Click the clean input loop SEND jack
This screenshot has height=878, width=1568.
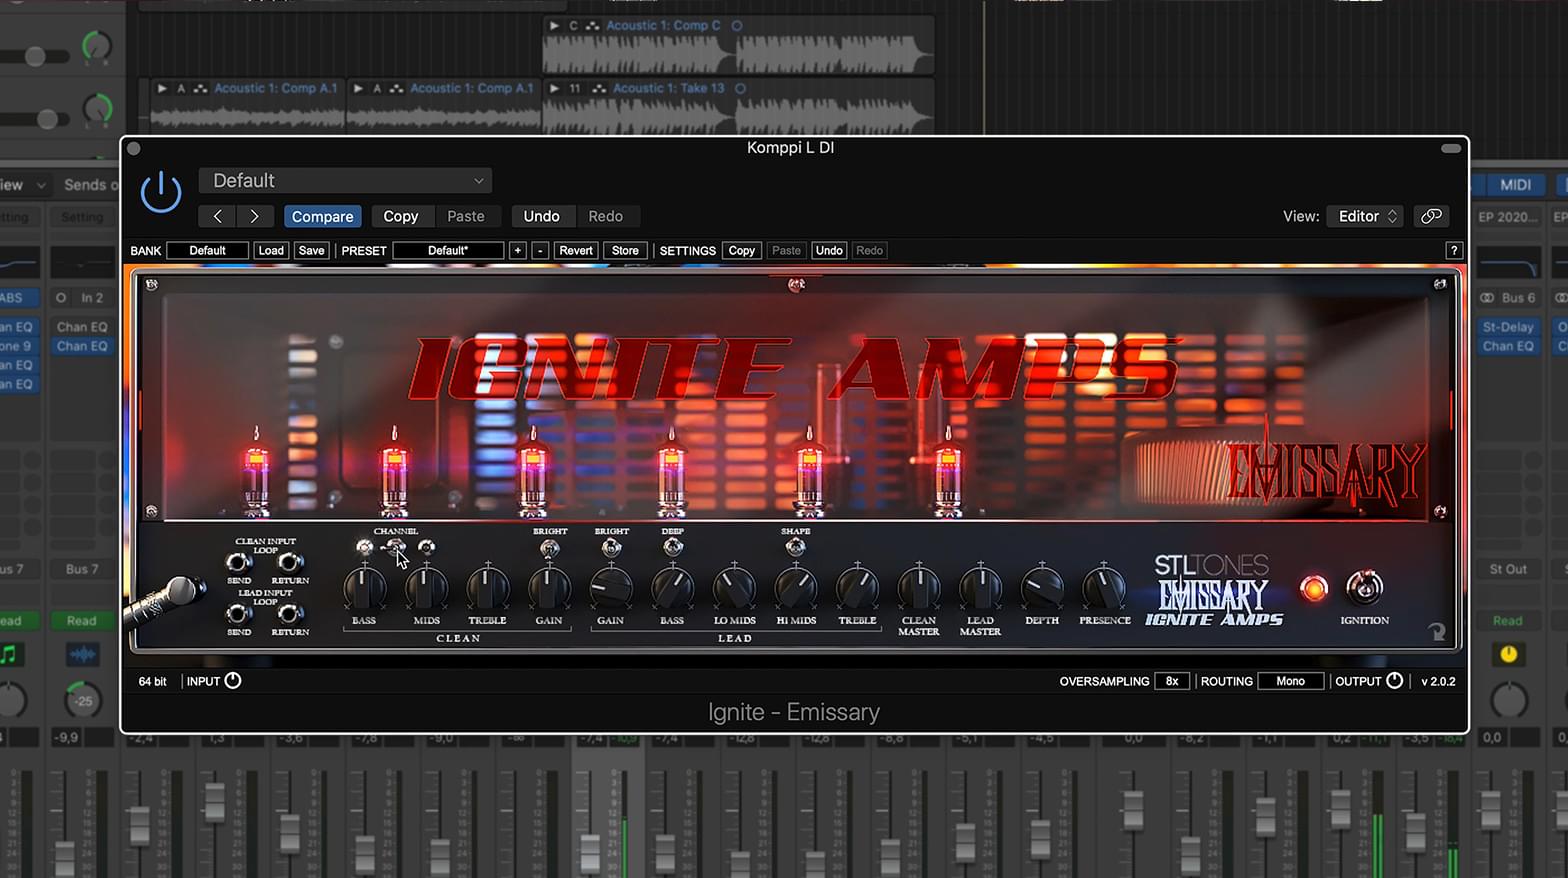239,563
